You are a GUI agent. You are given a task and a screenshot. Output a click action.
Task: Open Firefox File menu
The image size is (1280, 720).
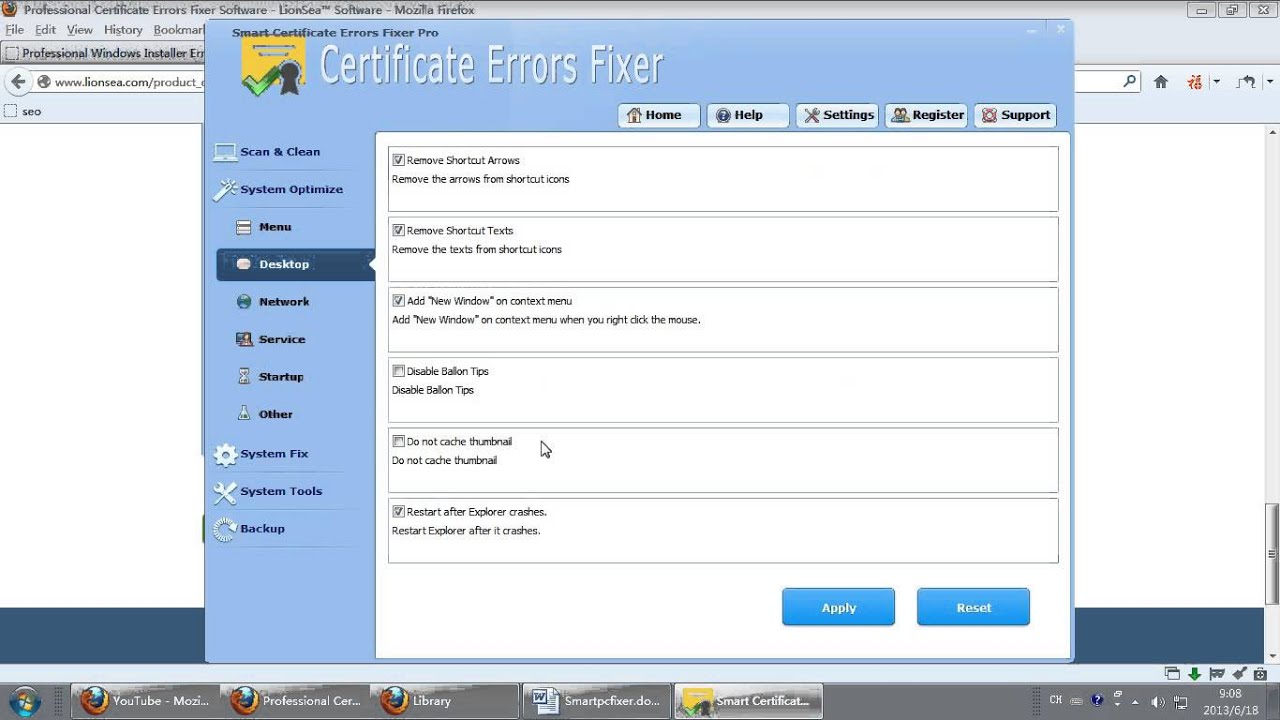(14, 30)
